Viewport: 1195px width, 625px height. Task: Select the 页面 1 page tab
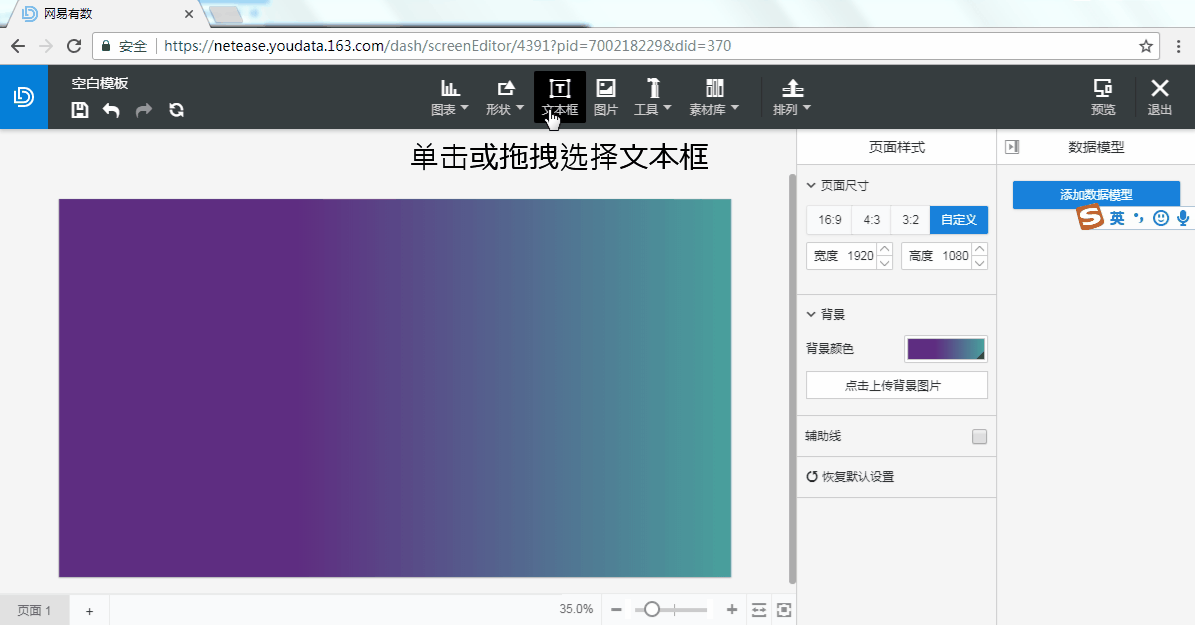(34, 610)
